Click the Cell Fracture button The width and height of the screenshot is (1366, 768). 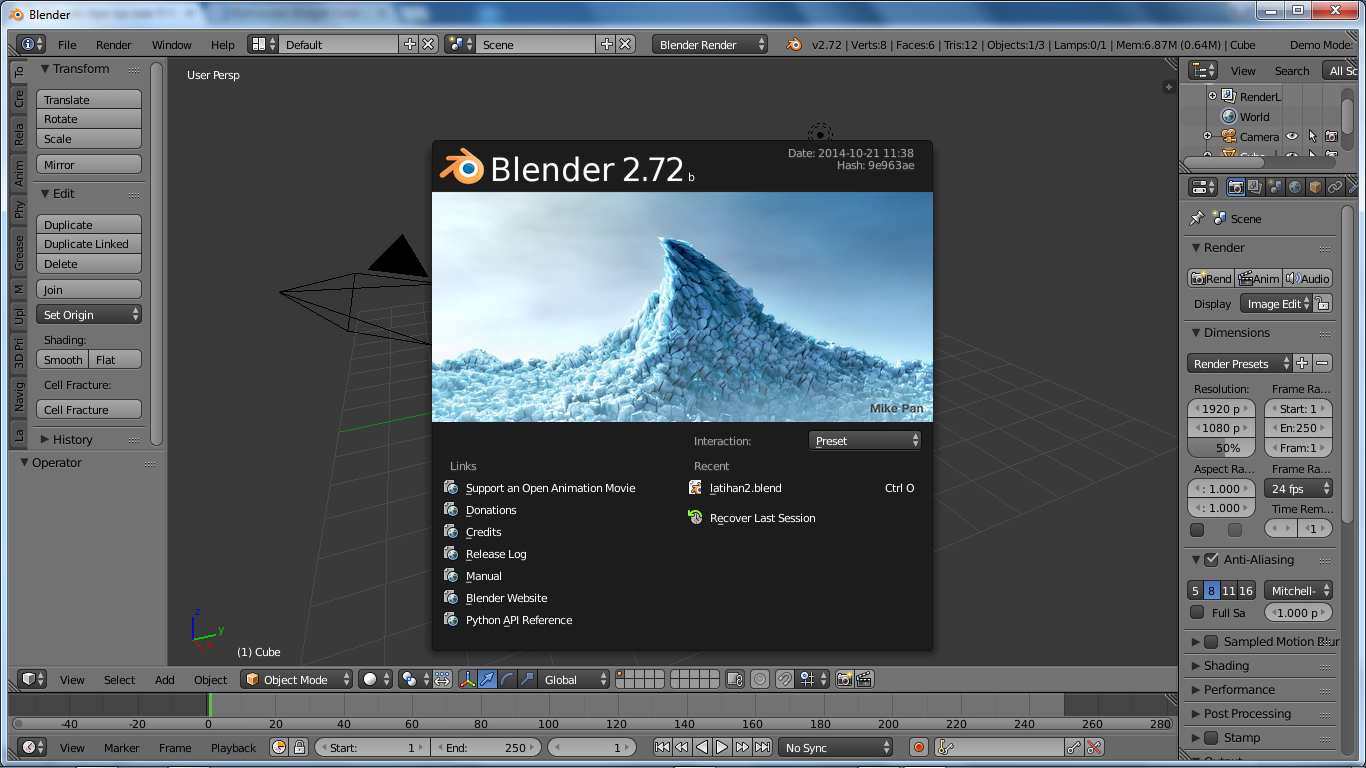tap(89, 409)
